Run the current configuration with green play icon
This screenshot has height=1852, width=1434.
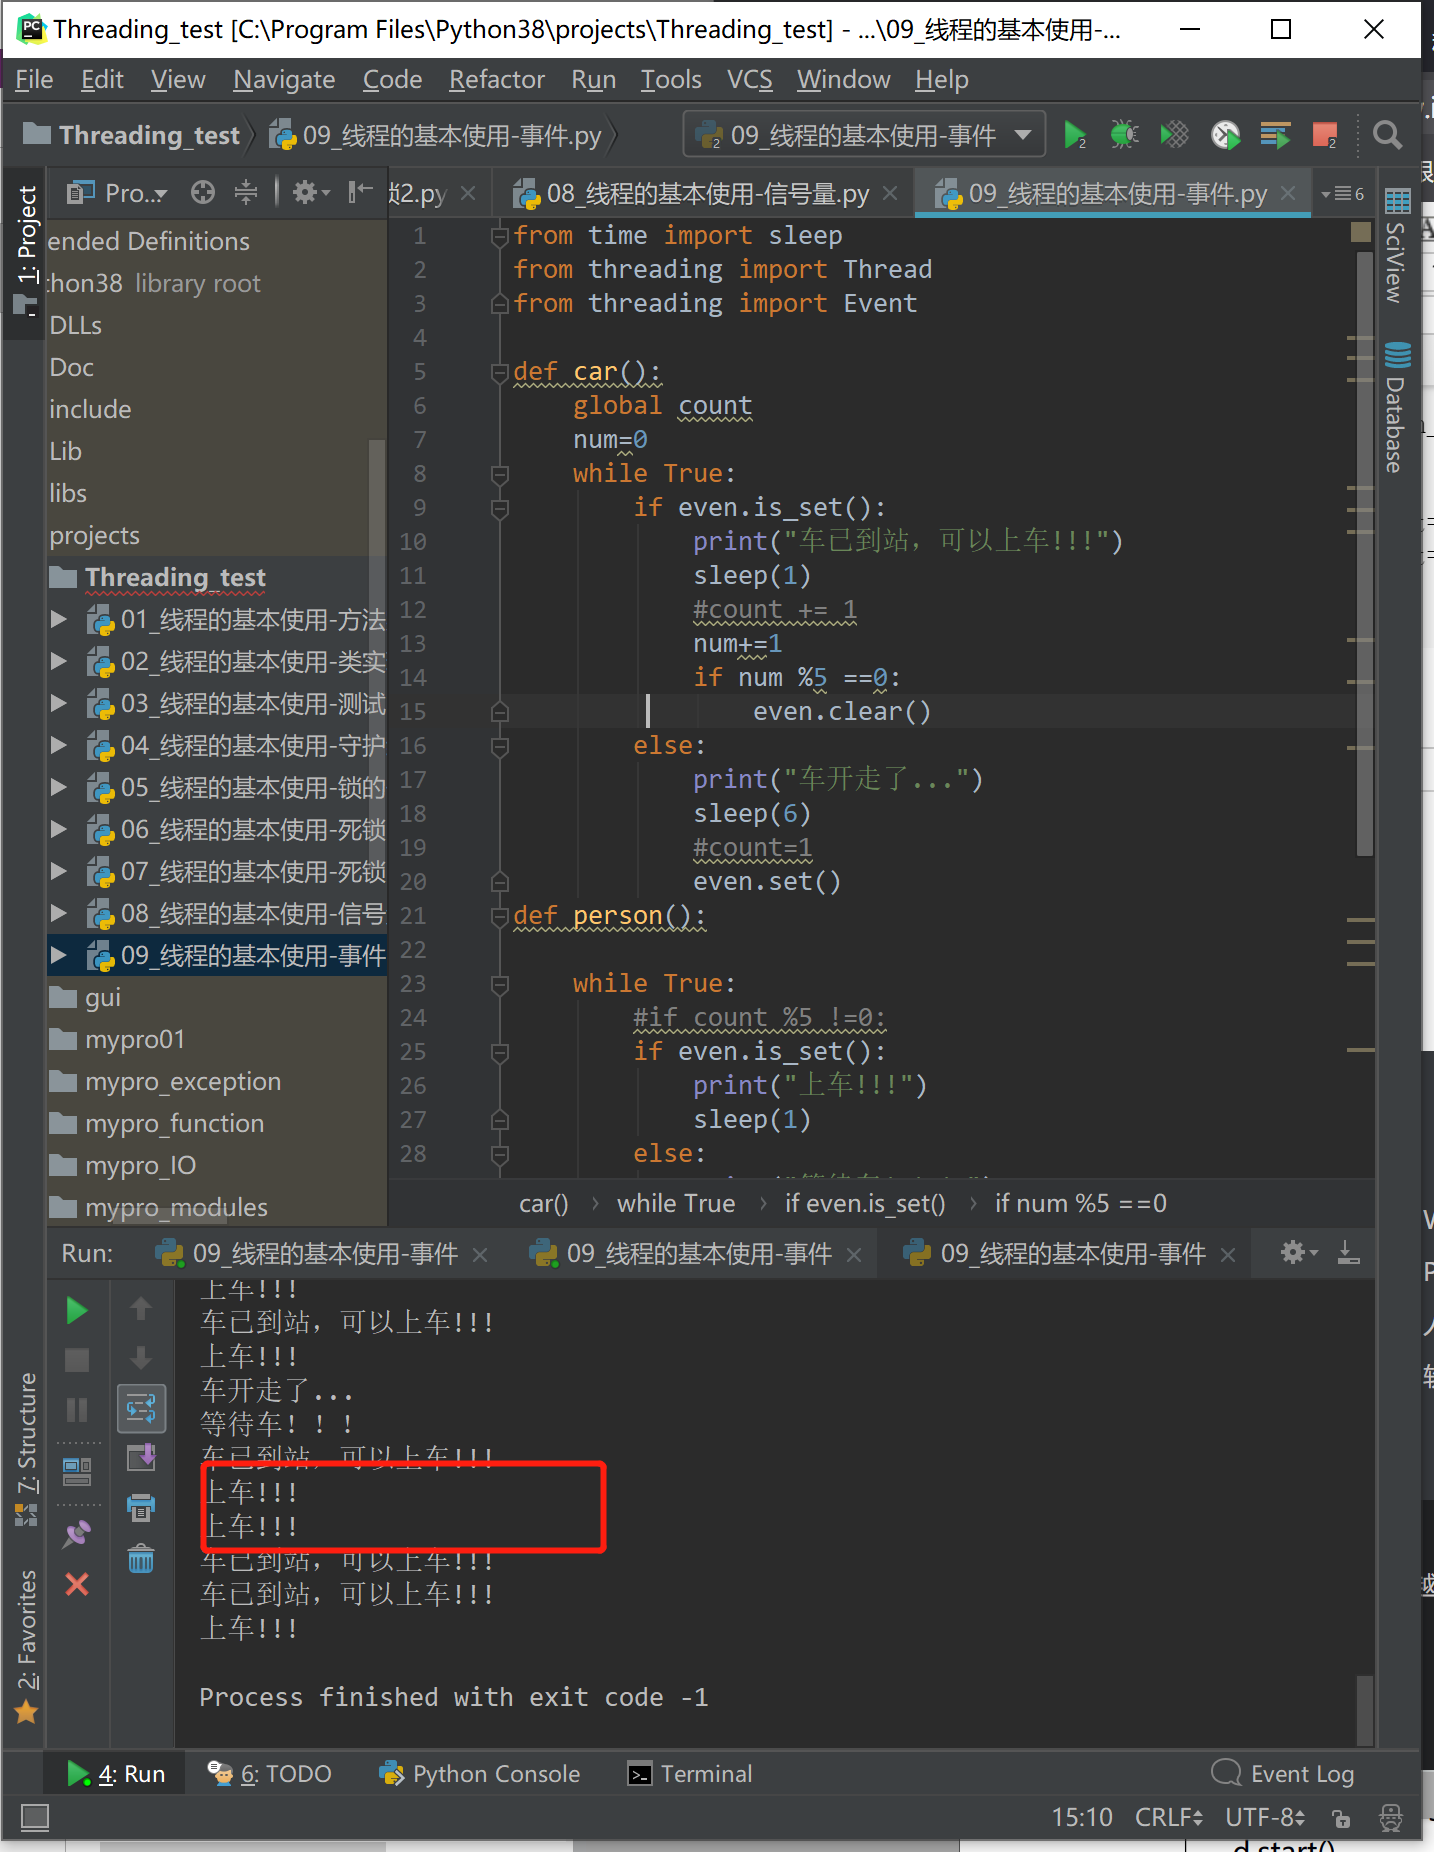(x=1075, y=135)
